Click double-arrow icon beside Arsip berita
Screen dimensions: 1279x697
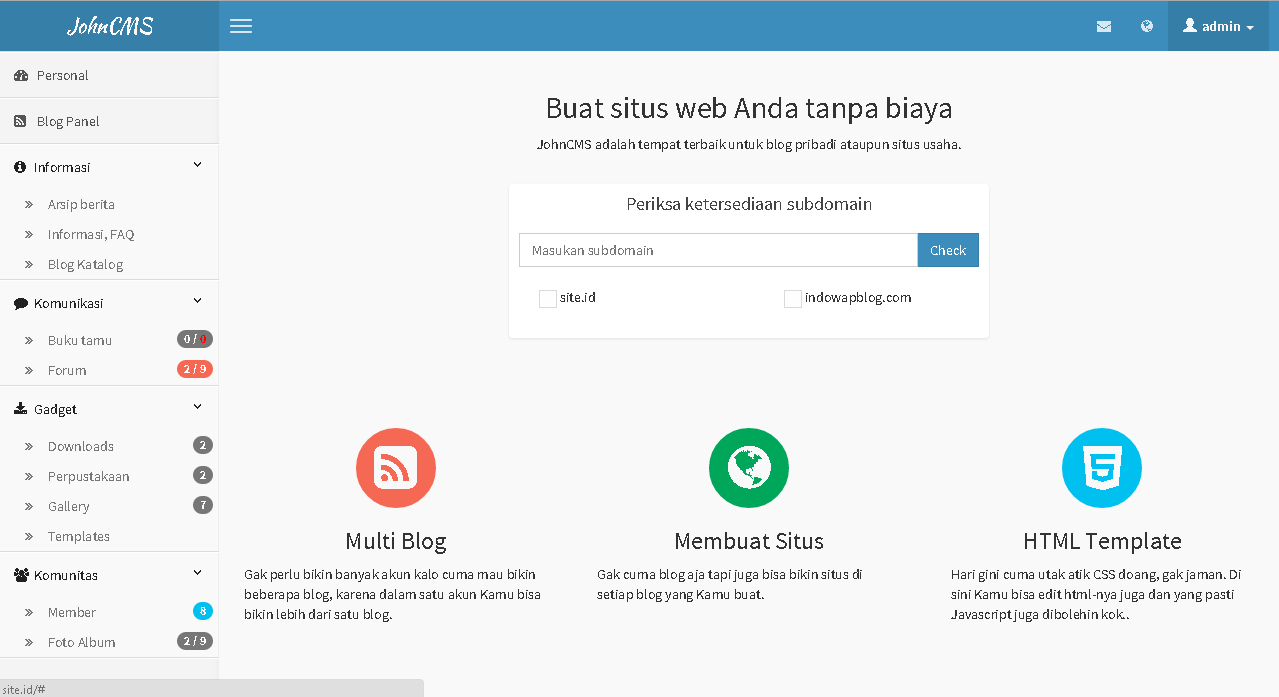[29, 204]
